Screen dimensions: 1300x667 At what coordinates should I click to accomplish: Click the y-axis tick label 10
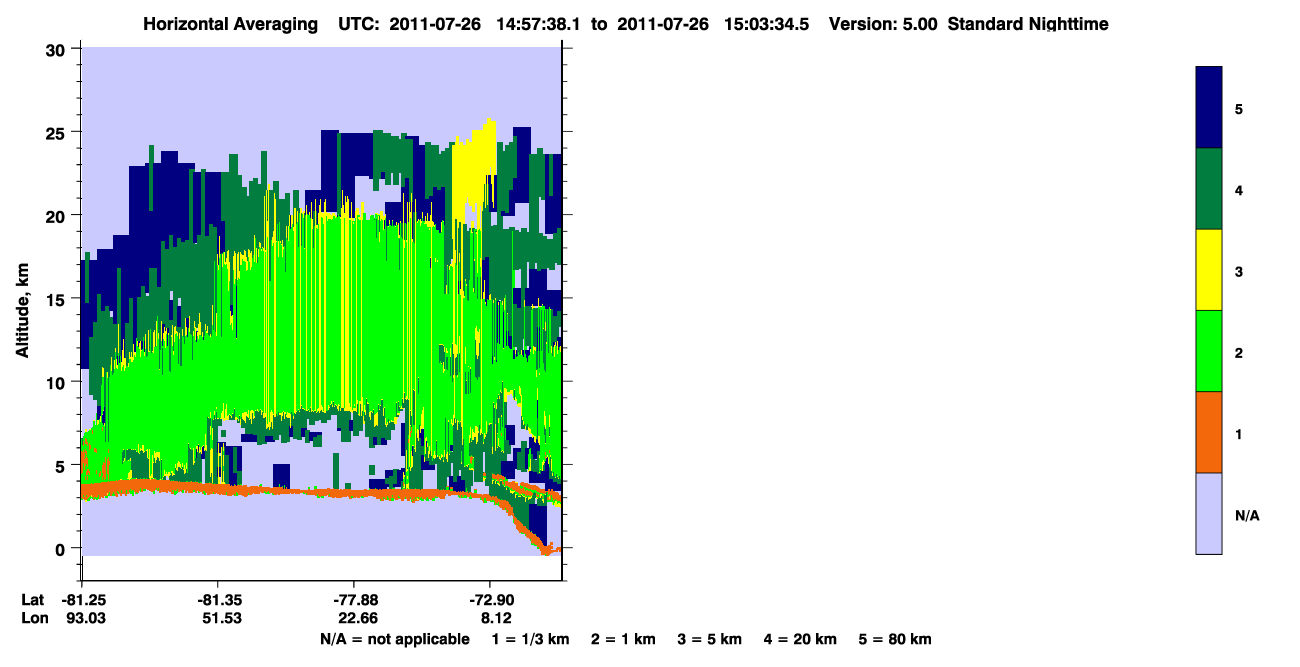56,381
